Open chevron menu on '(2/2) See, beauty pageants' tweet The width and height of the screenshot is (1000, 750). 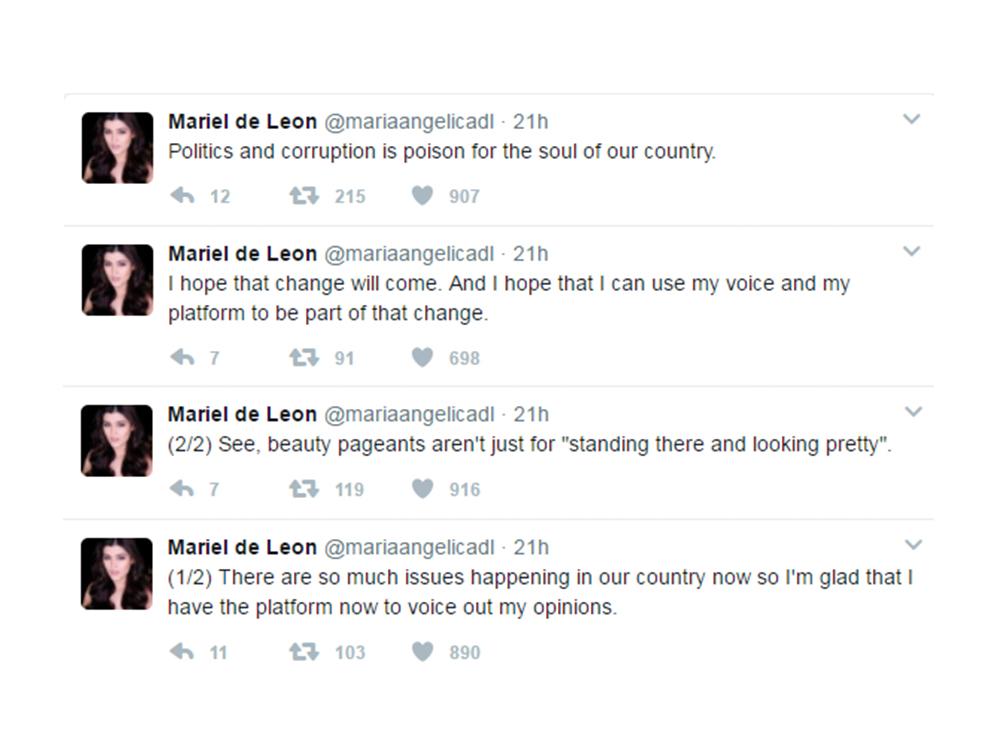click(x=911, y=412)
